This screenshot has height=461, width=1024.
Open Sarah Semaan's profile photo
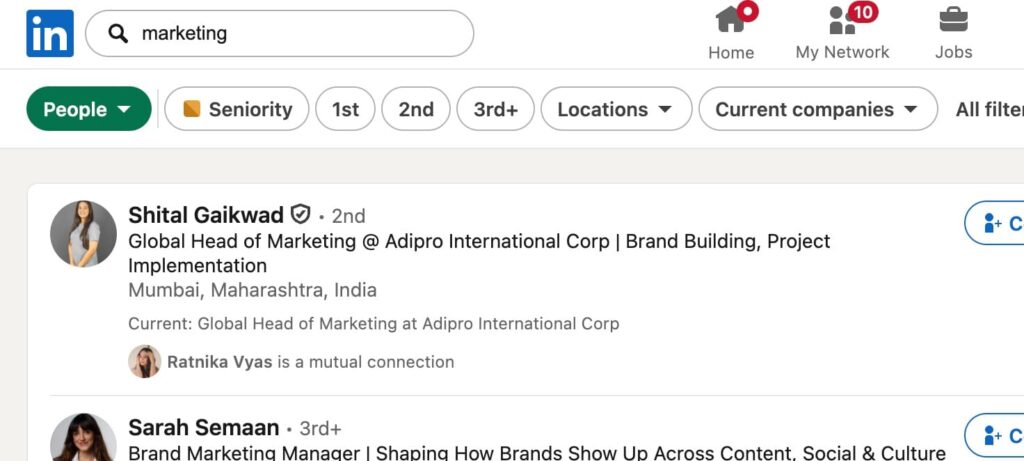click(83, 437)
